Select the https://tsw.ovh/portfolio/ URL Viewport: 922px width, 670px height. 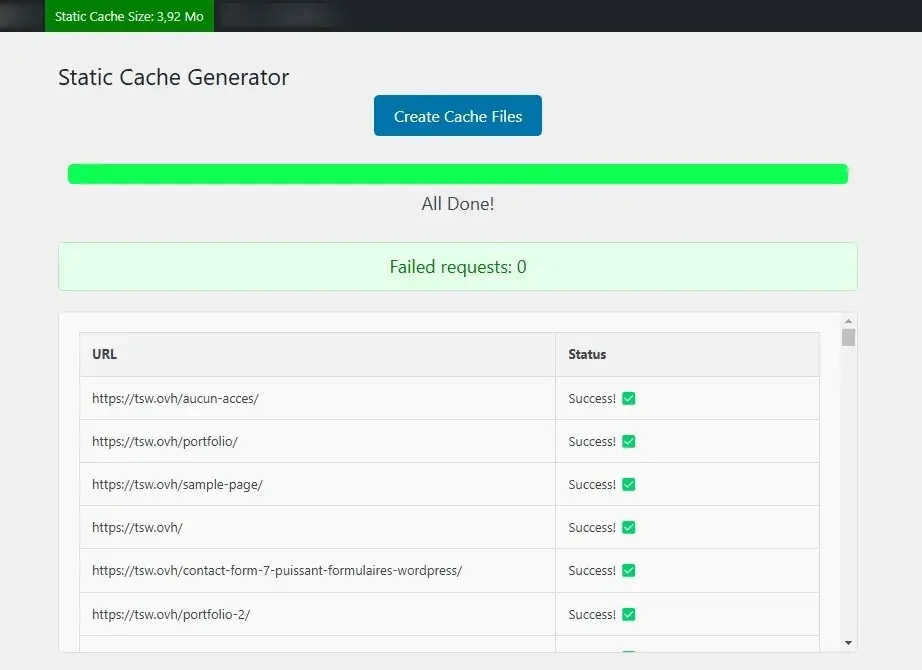click(164, 441)
